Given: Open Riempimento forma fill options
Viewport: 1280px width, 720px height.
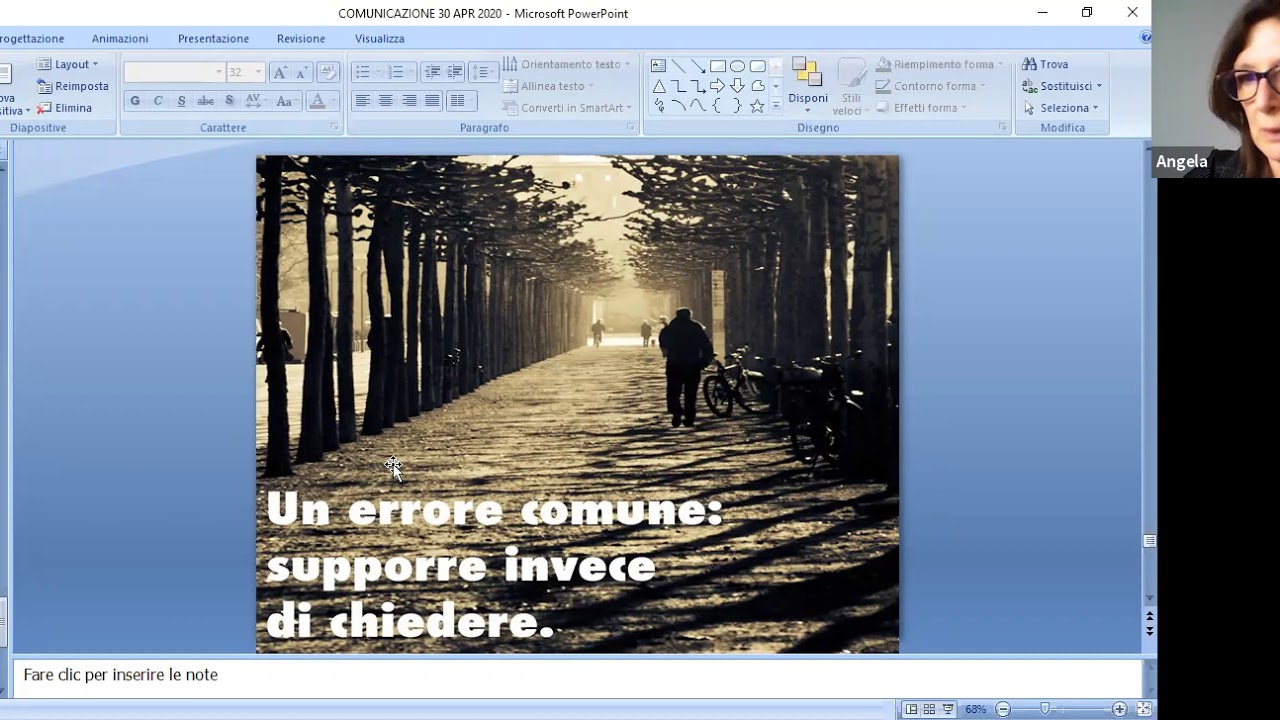Looking at the screenshot, I should click(940, 64).
